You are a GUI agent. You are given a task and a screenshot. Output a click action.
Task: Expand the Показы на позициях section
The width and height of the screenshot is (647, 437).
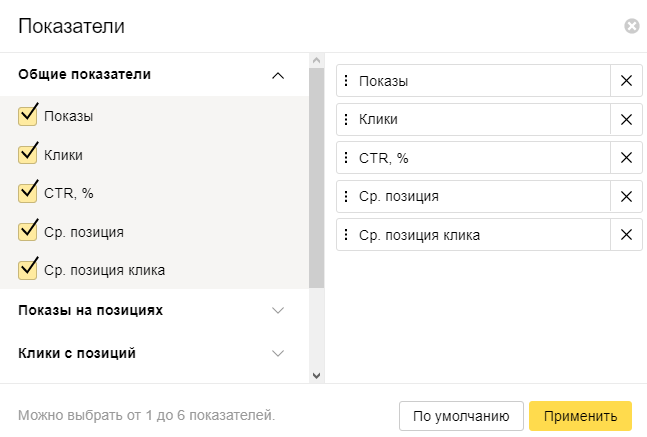[x=278, y=310]
